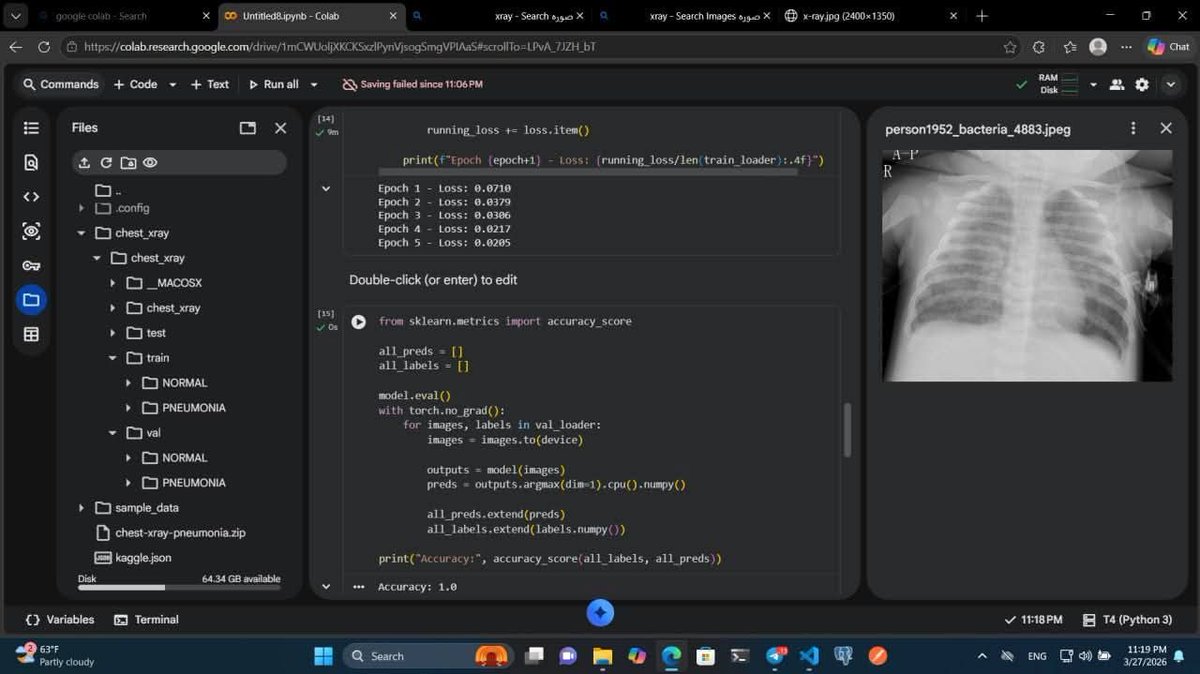The image size is (1200, 674).
Task: Open the Table of contents sidebar
Action: [x=30, y=128]
